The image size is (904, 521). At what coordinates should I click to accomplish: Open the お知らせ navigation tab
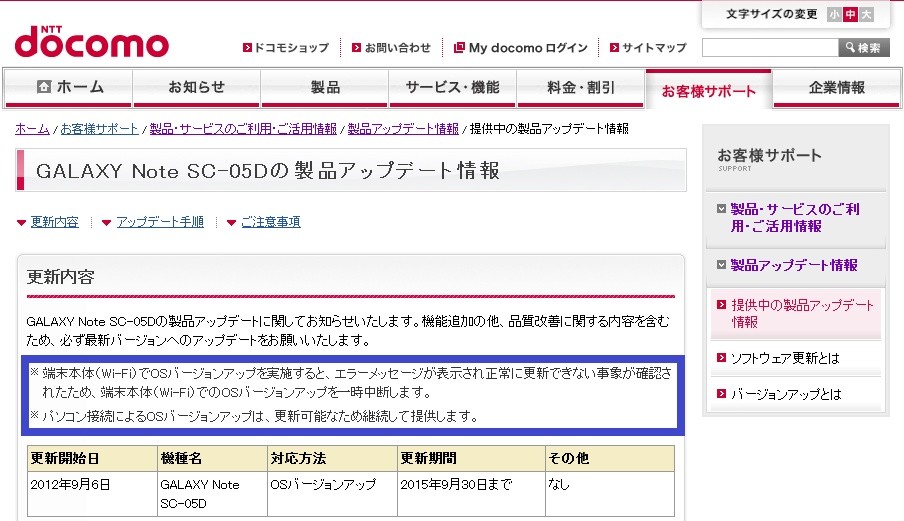(x=197, y=88)
